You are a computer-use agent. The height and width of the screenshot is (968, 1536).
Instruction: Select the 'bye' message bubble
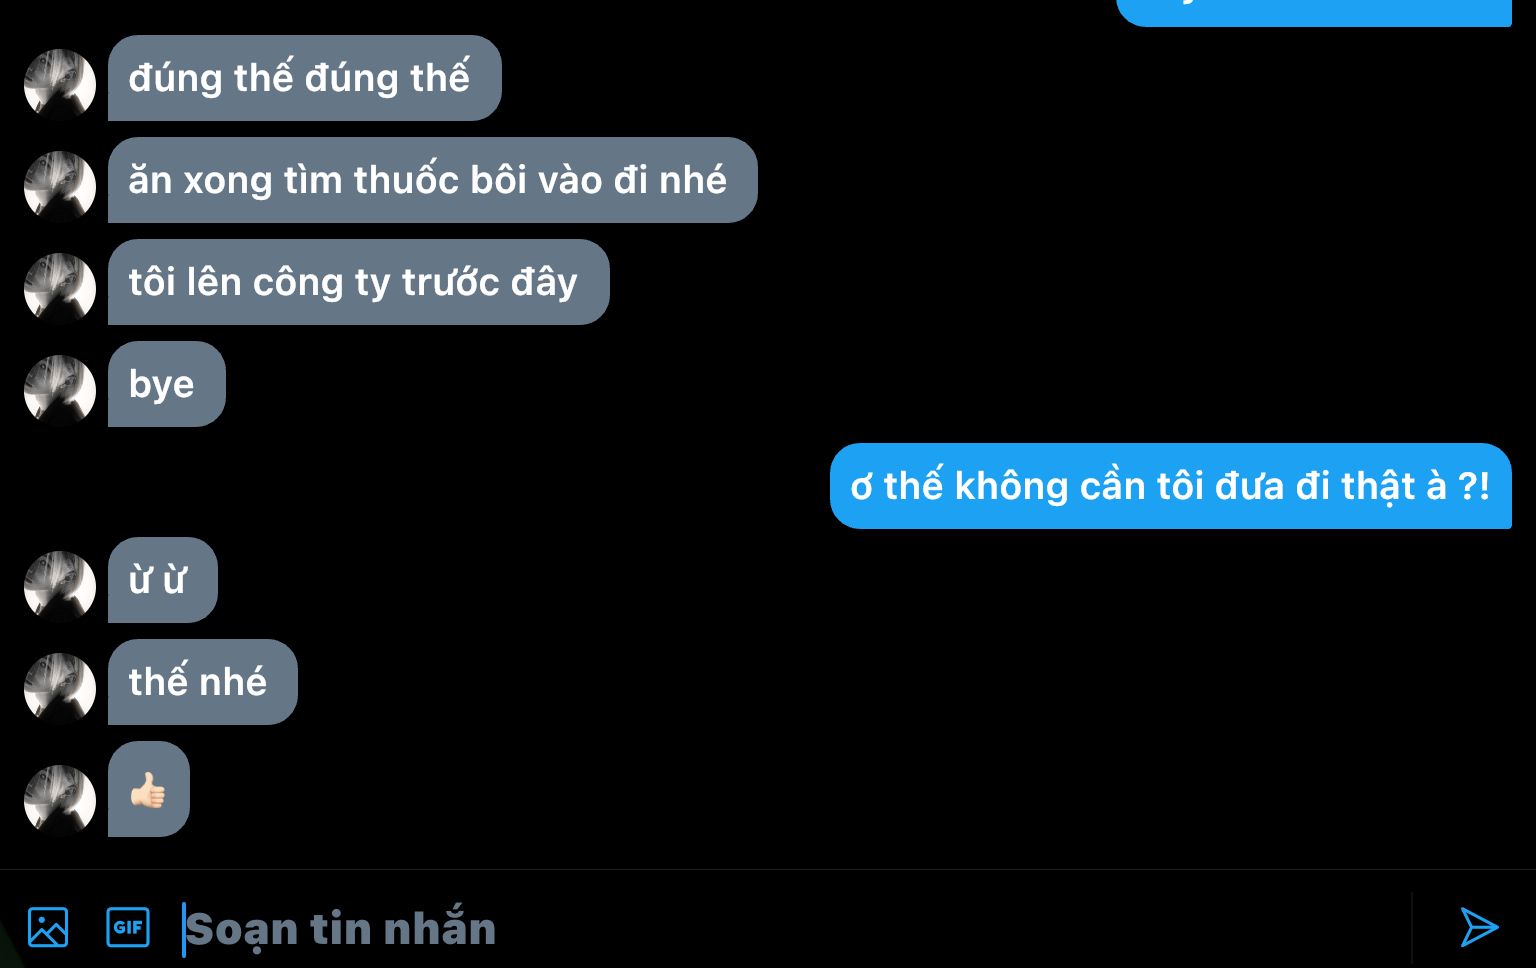pos(167,384)
